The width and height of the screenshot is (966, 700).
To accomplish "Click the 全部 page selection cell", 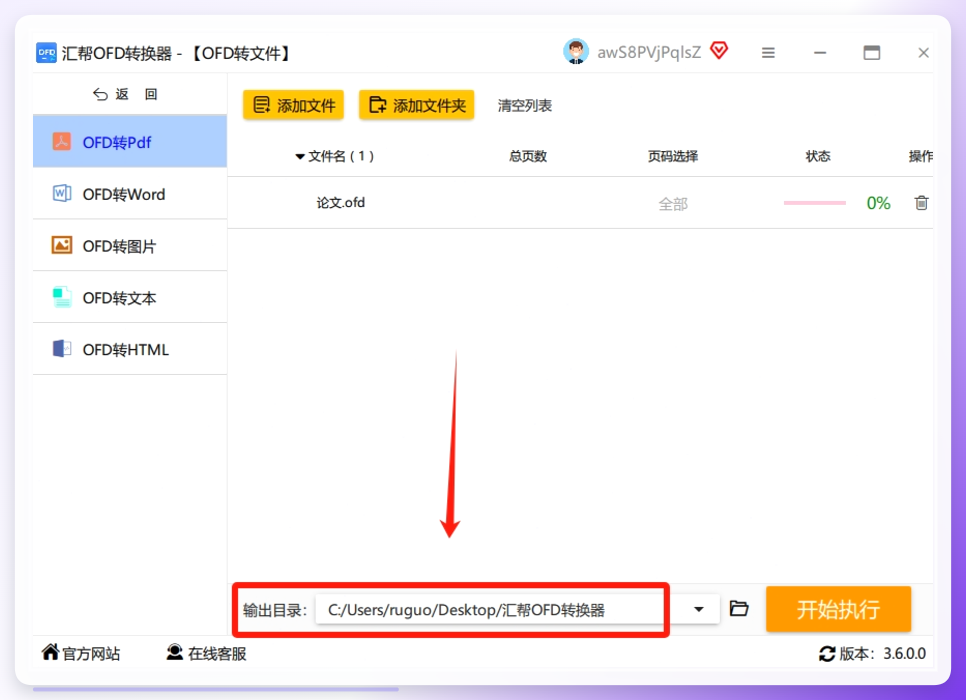I will click(673, 204).
